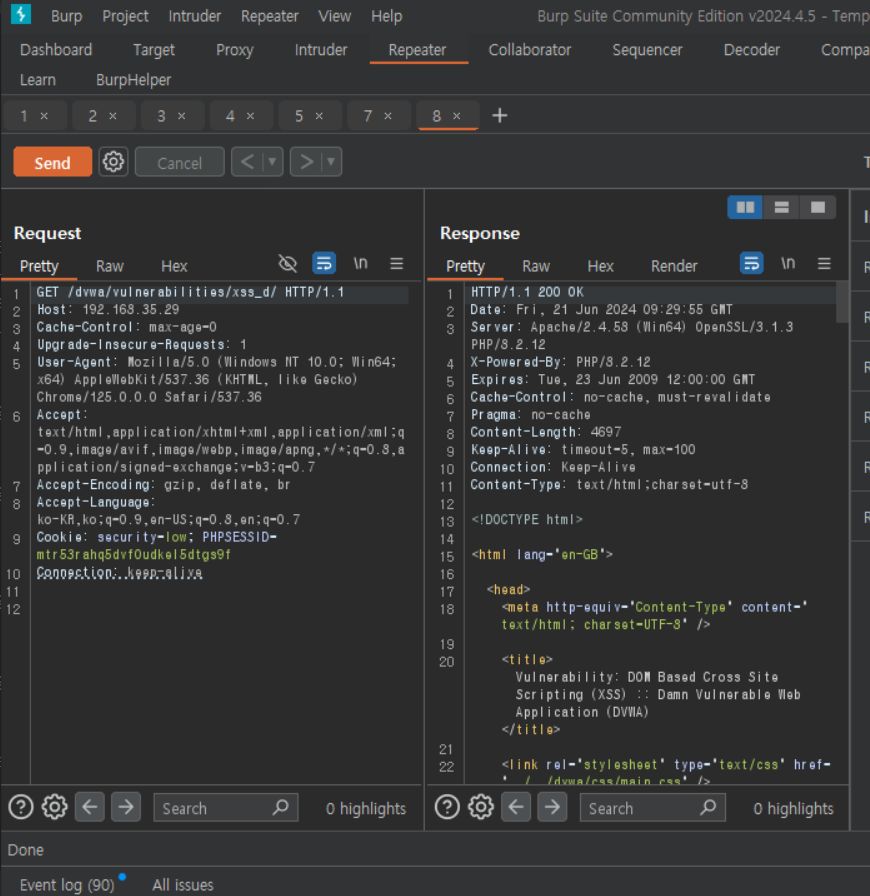Image resolution: width=870 pixels, height=896 pixels.
Task: Click the Content-Length: 4697 response header
Action: click(545, 432)
